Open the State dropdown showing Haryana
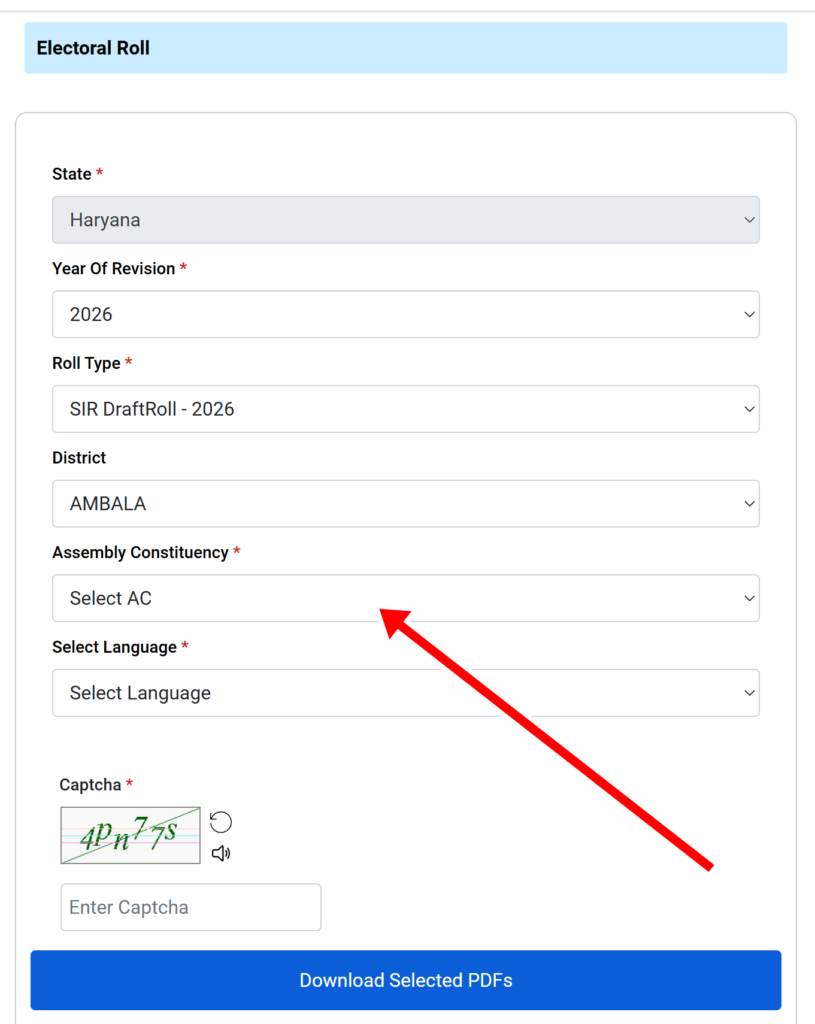This screenshot has height=1024, width=815. (406, 220)
